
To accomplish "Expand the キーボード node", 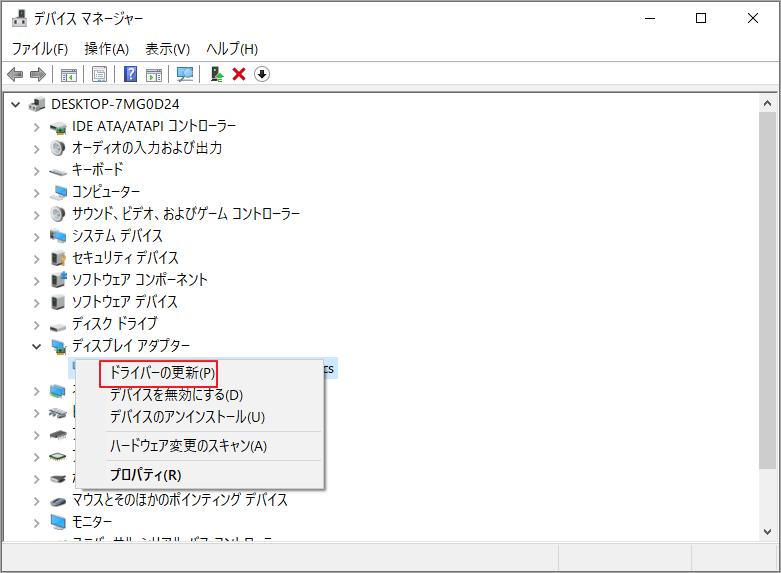I will (36, 171).
